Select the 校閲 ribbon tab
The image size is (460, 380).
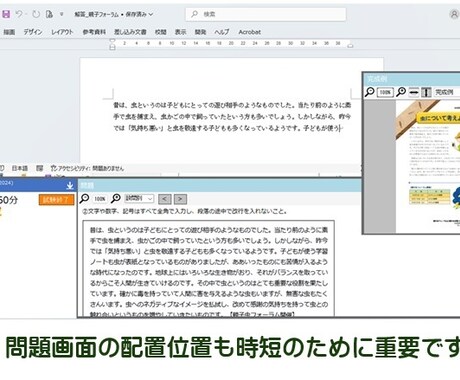point(160,32)
